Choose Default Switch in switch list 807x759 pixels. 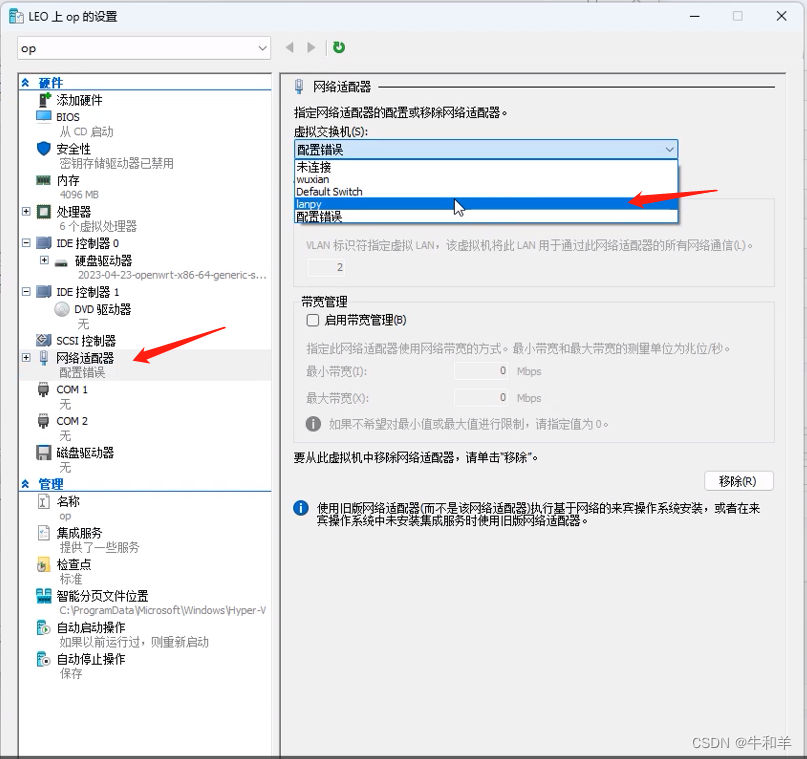(486, 191)
